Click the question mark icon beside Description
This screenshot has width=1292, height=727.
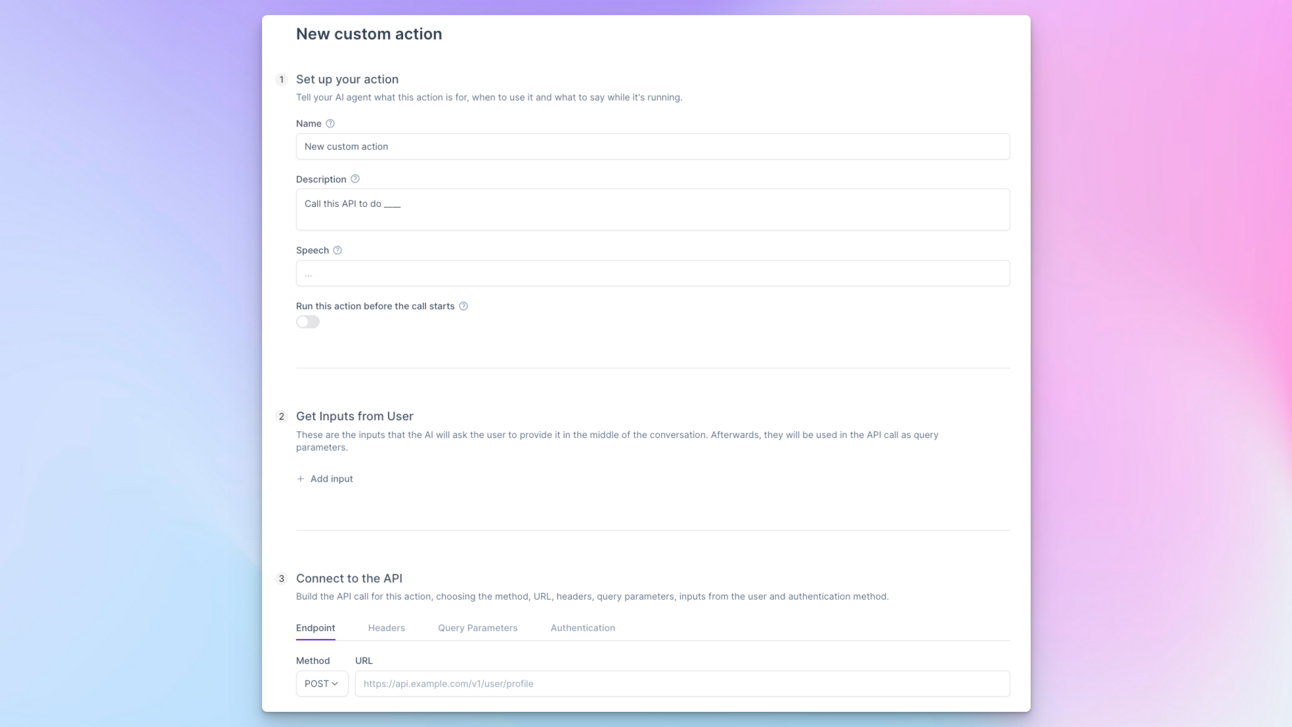pos(356,178)
